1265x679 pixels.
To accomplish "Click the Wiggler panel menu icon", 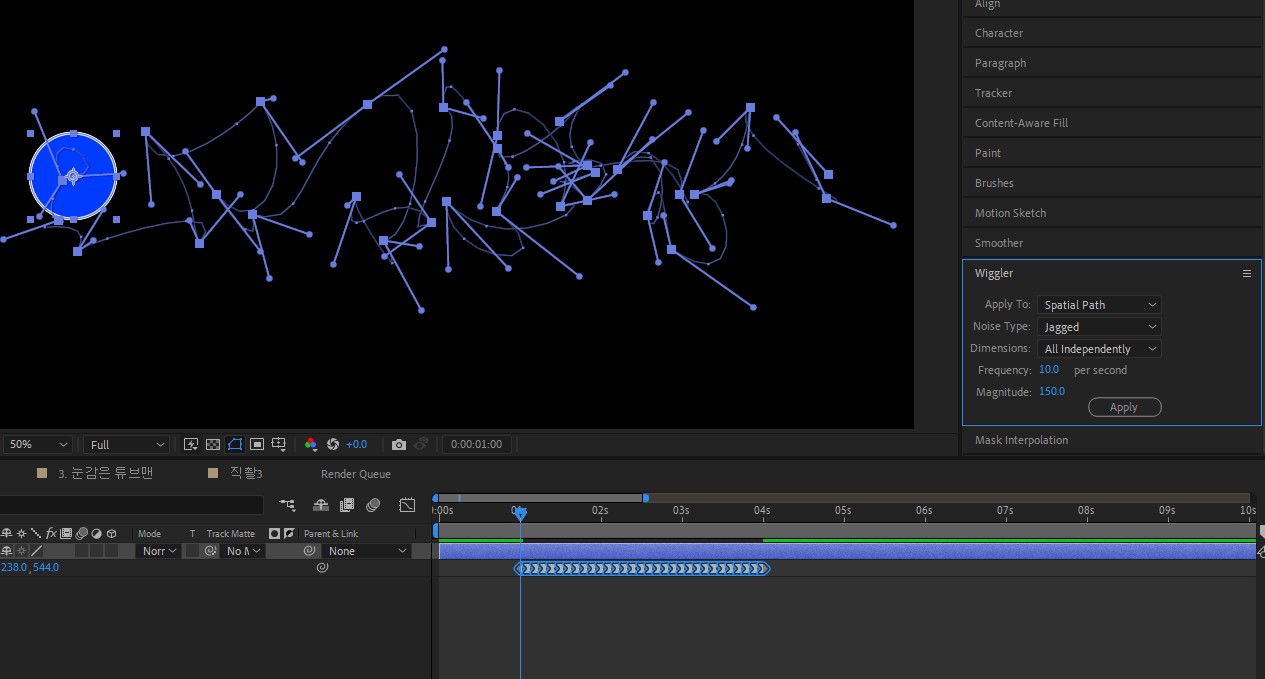I will click(x=1247, y=273).
